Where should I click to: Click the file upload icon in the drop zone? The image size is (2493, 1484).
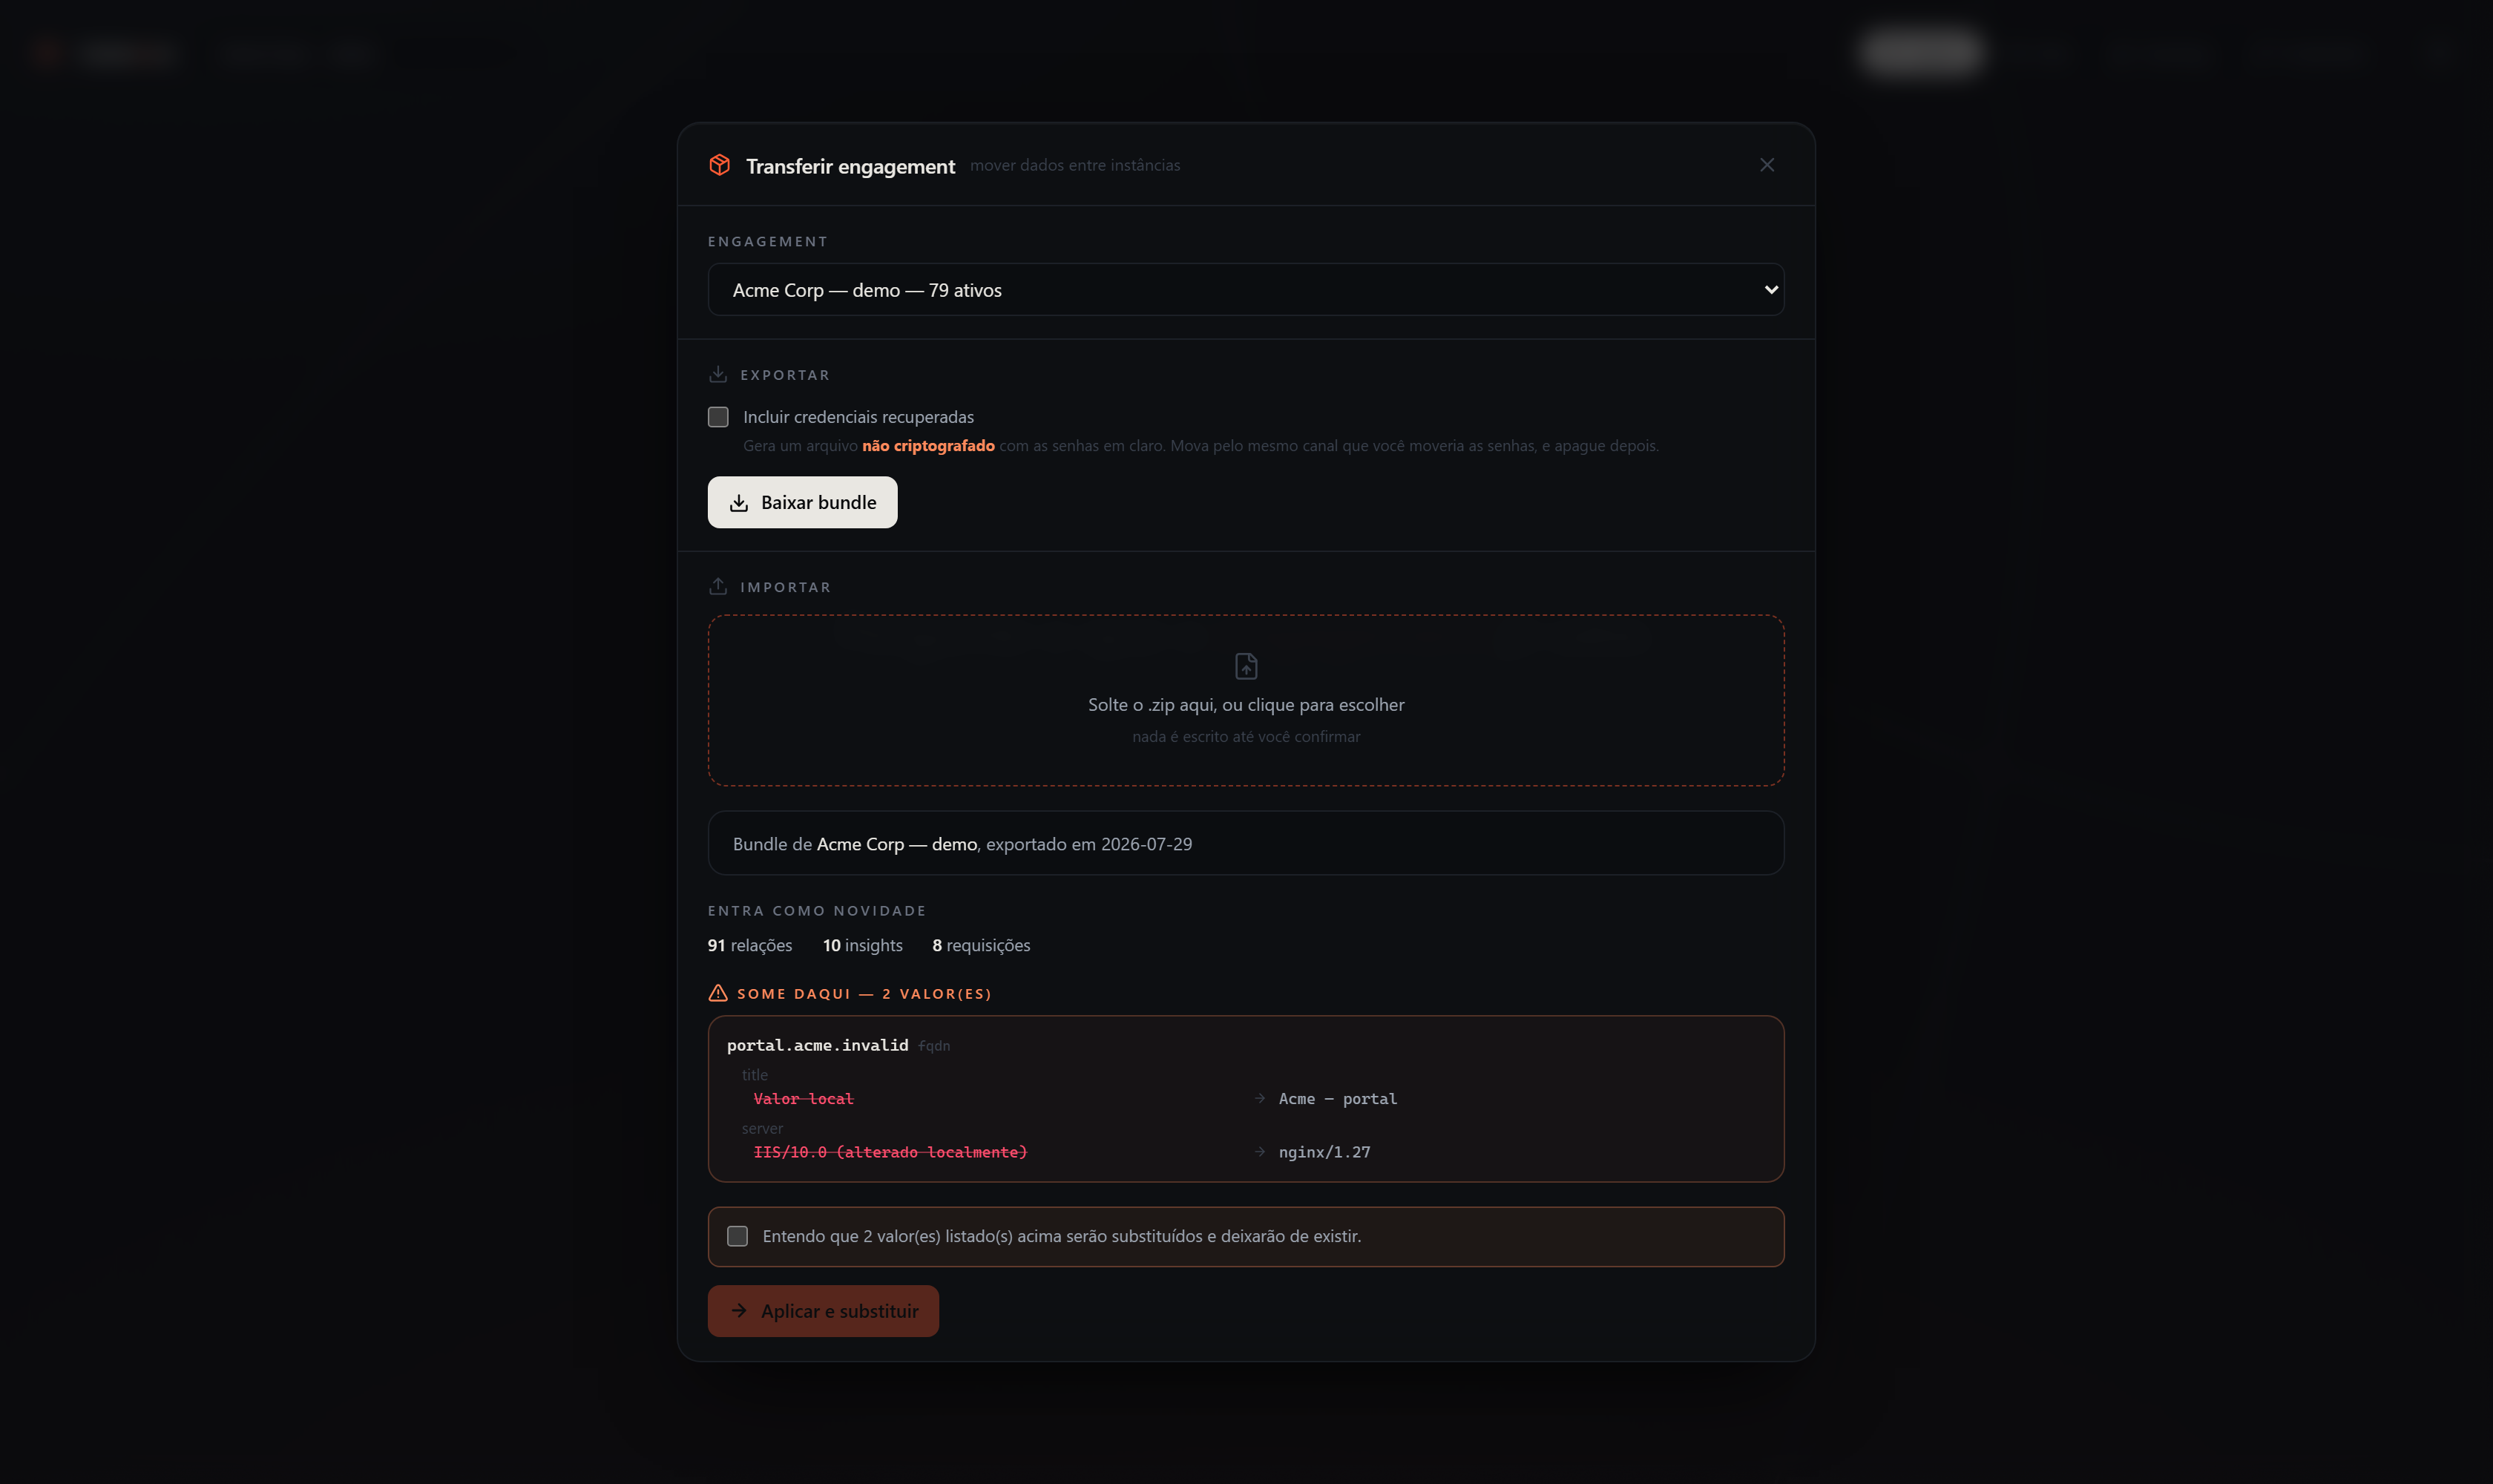click(1246, 666)
